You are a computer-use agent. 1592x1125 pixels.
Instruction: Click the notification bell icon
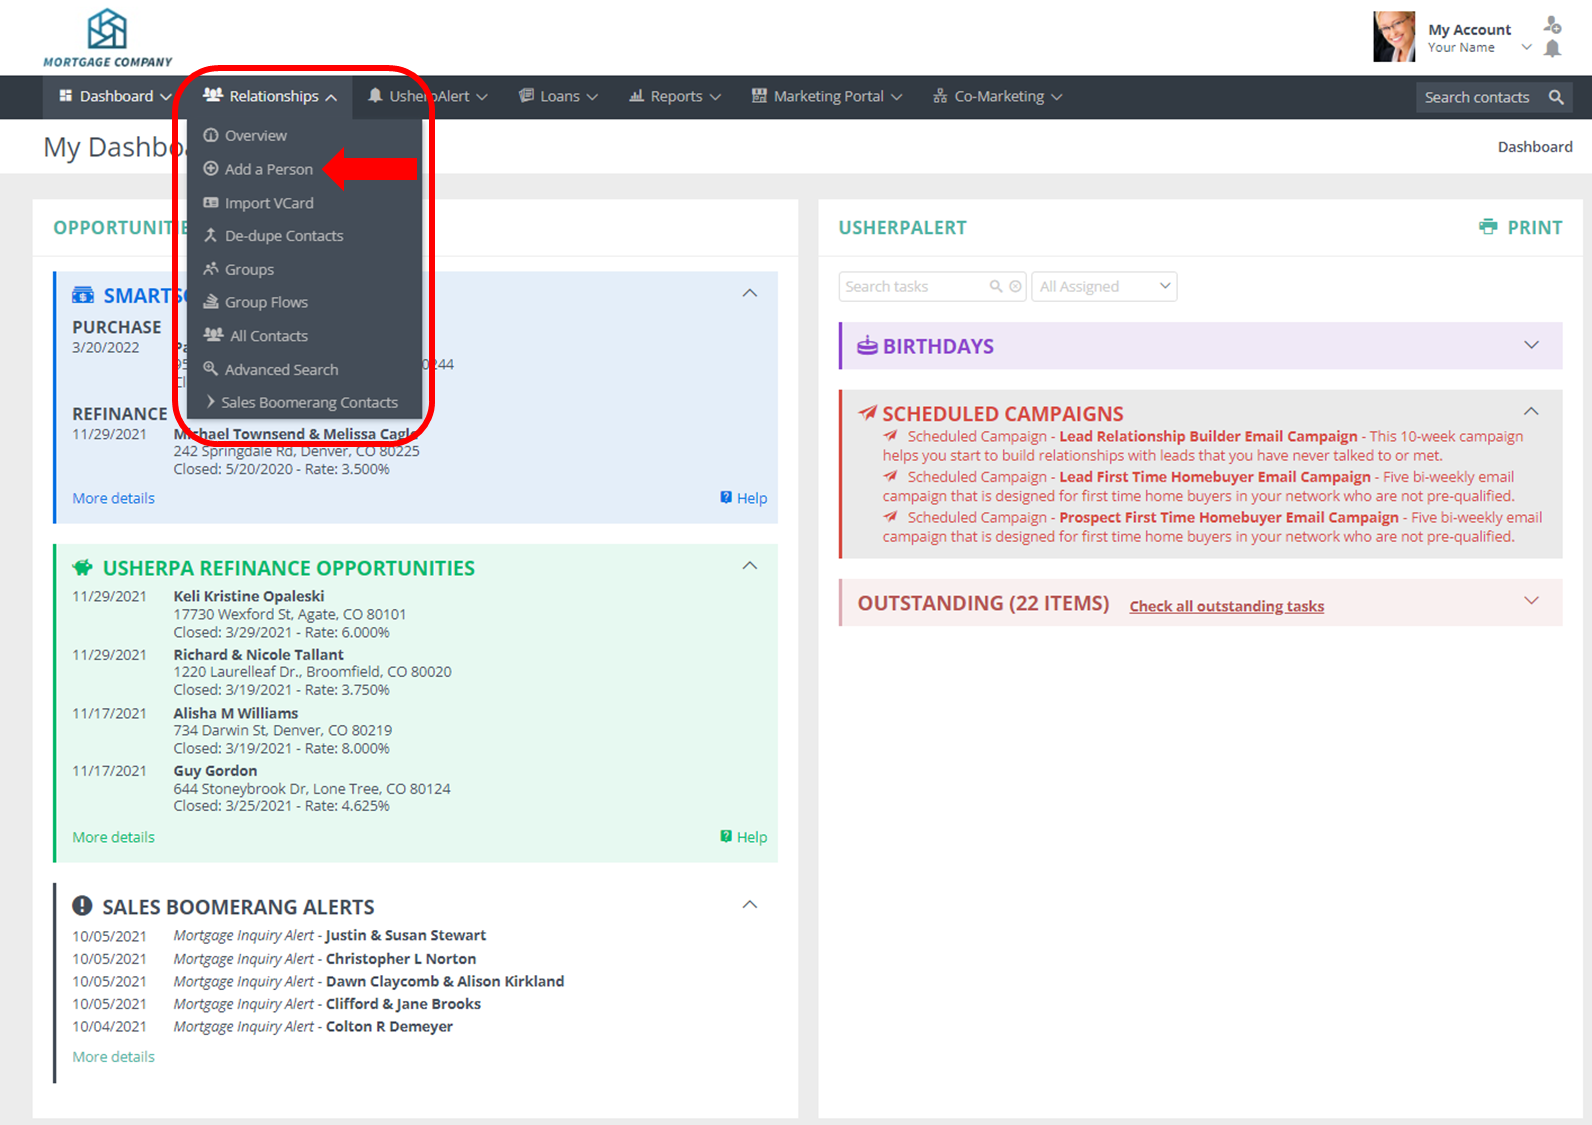click(1552, 49)
